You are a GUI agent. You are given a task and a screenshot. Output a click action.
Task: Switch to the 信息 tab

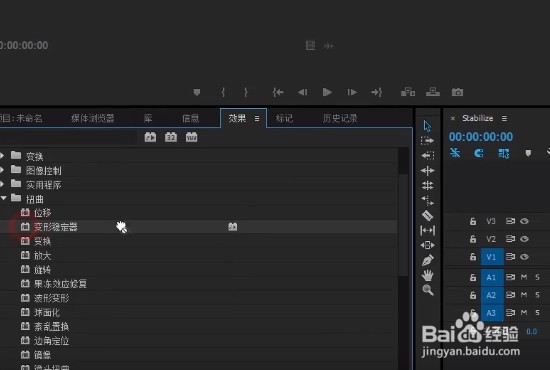[x=190, y=118]
